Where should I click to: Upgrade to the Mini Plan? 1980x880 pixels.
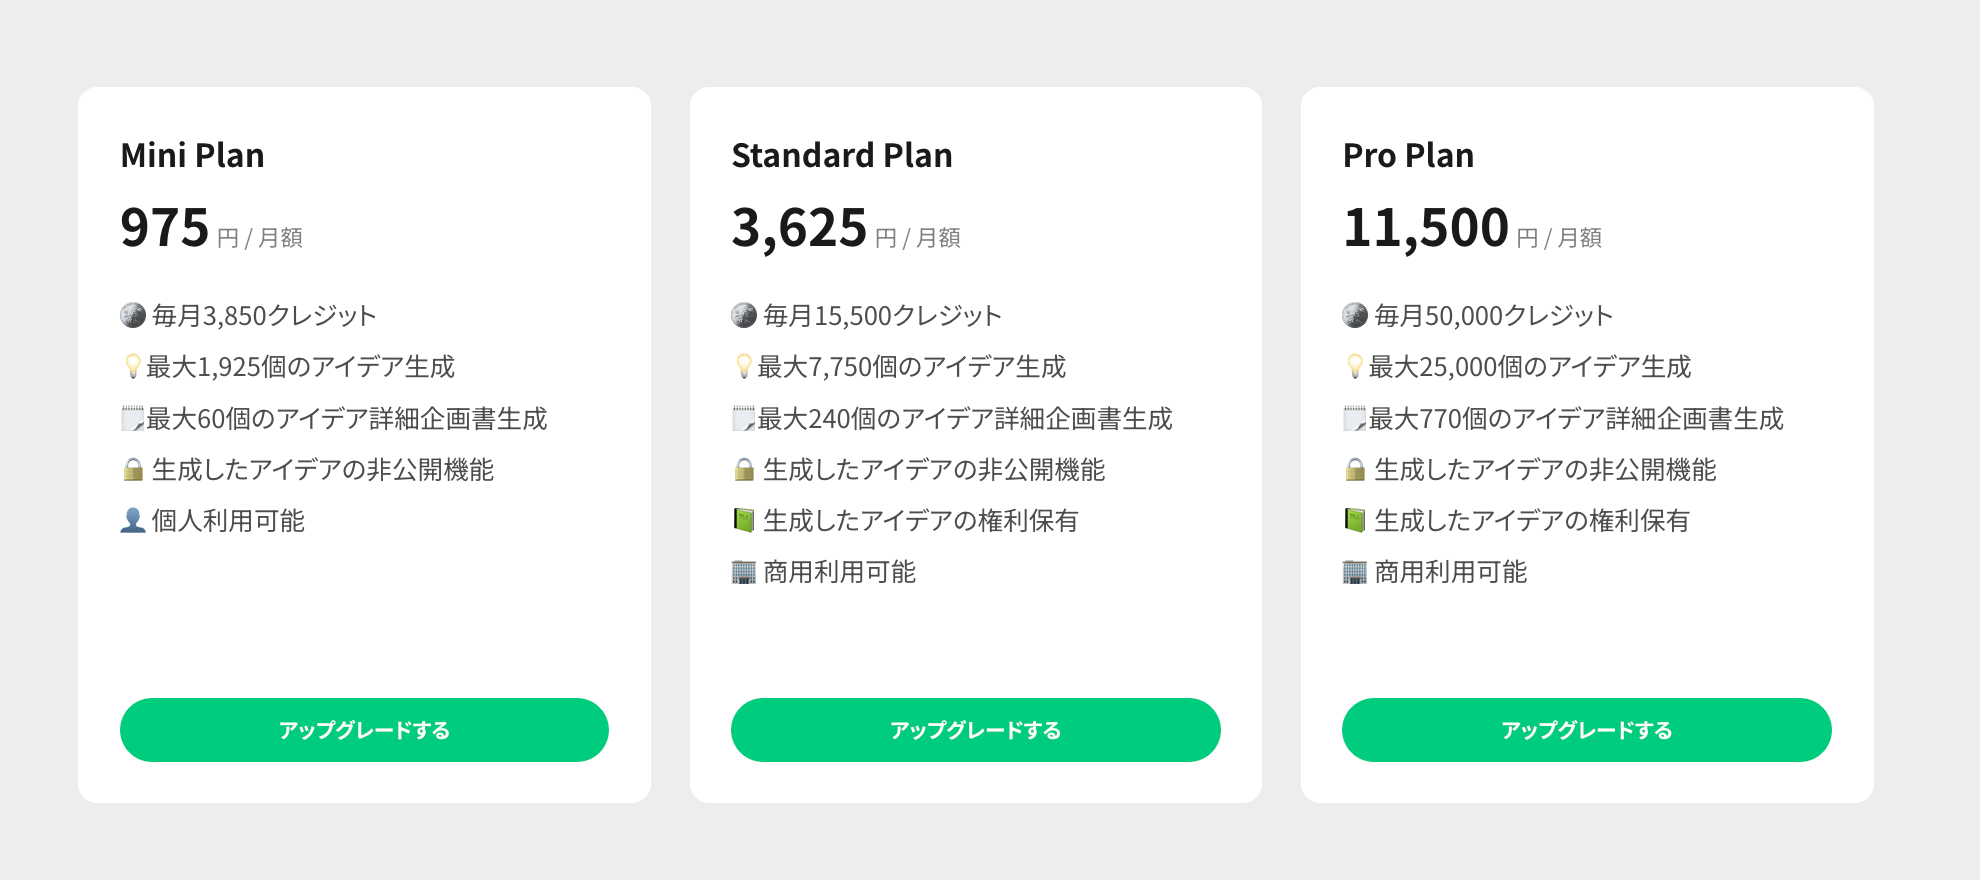point(364,730)
